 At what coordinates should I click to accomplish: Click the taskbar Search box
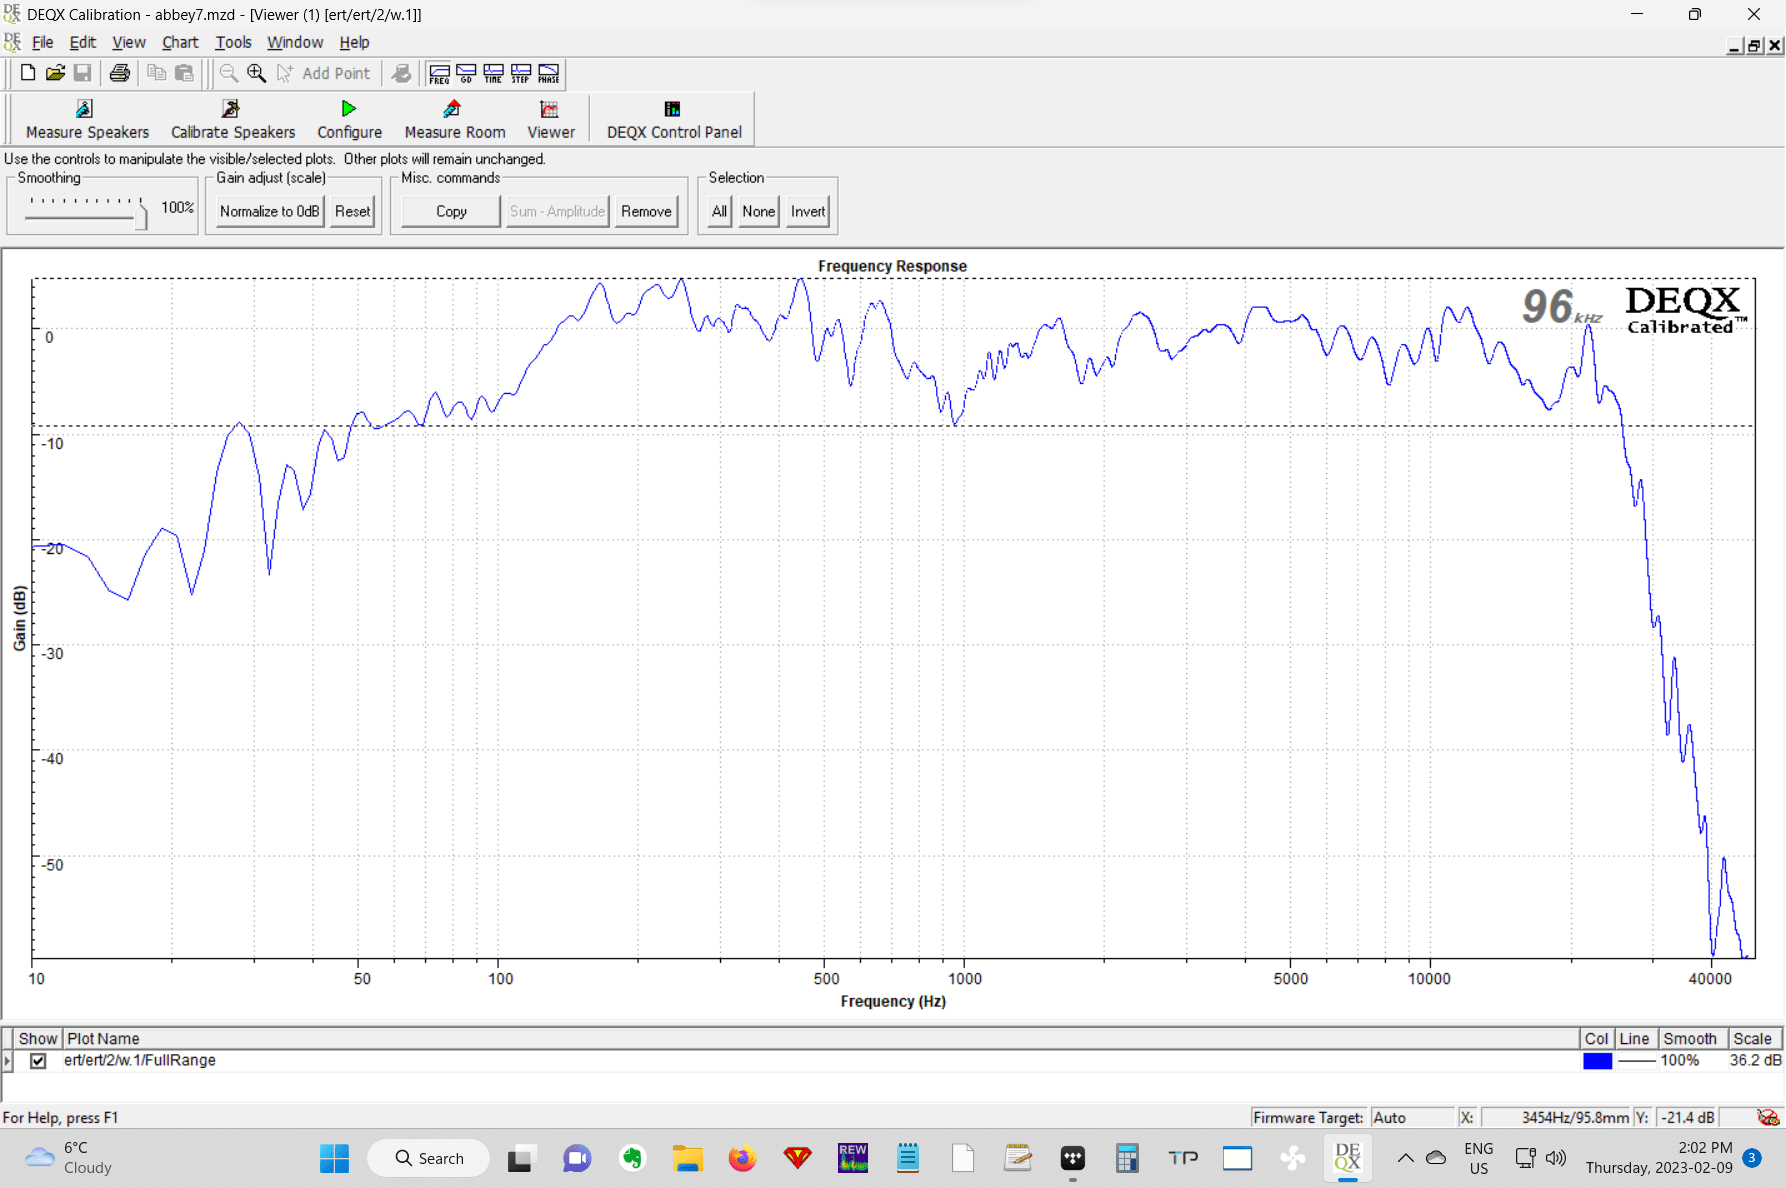[429, 1158]
